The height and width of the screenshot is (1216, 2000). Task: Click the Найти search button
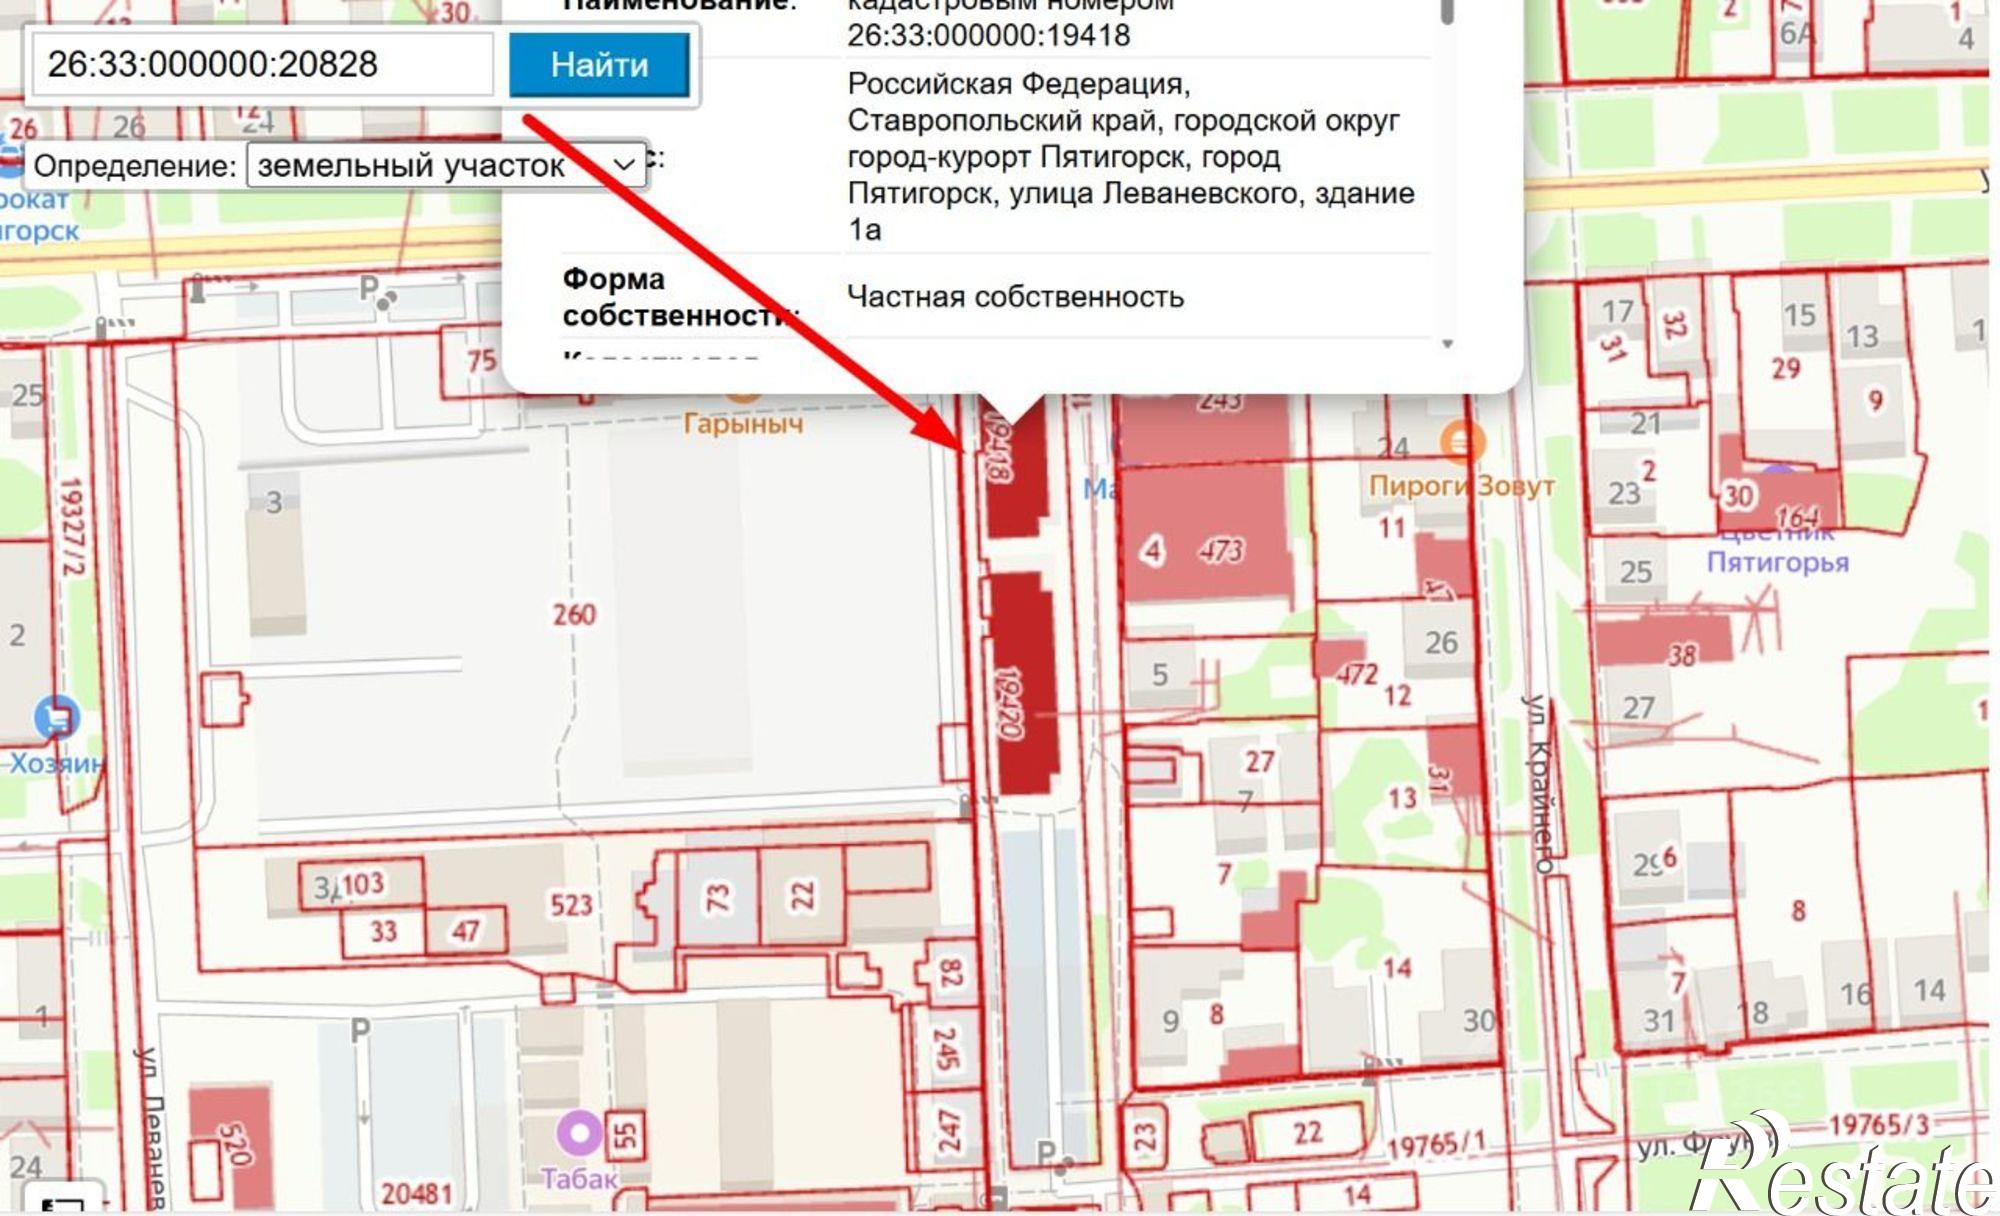[599, 65]
